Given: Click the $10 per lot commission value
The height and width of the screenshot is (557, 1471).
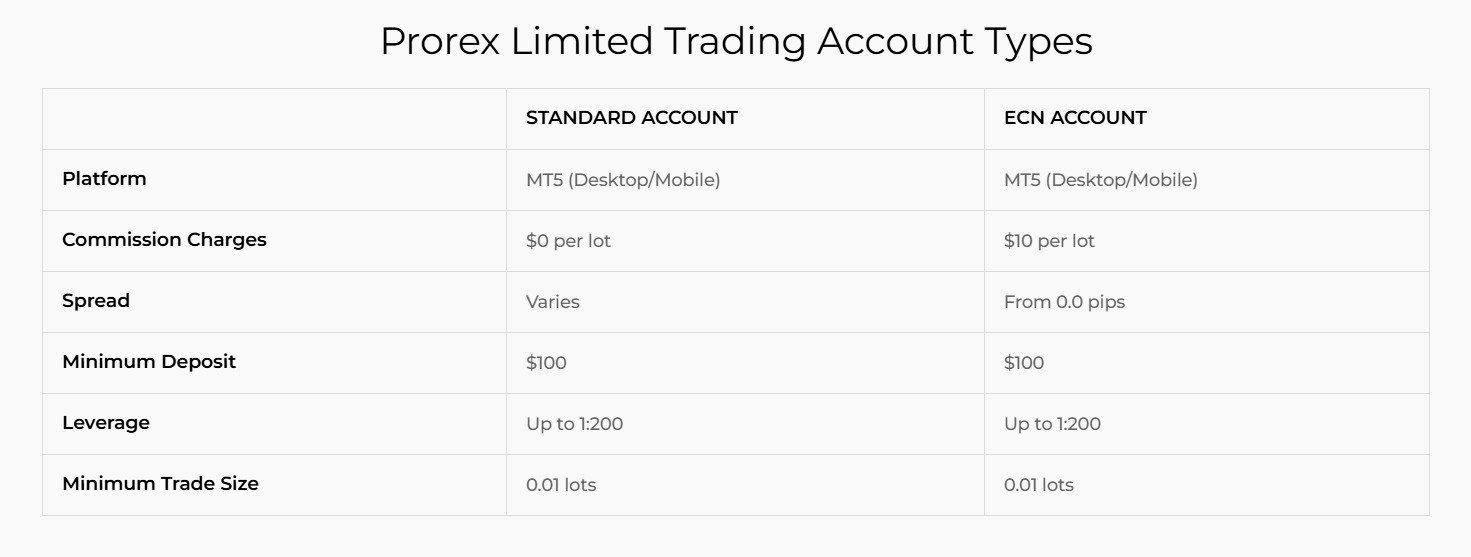Looking at the screenshot, I should [x=1049, y=241].
